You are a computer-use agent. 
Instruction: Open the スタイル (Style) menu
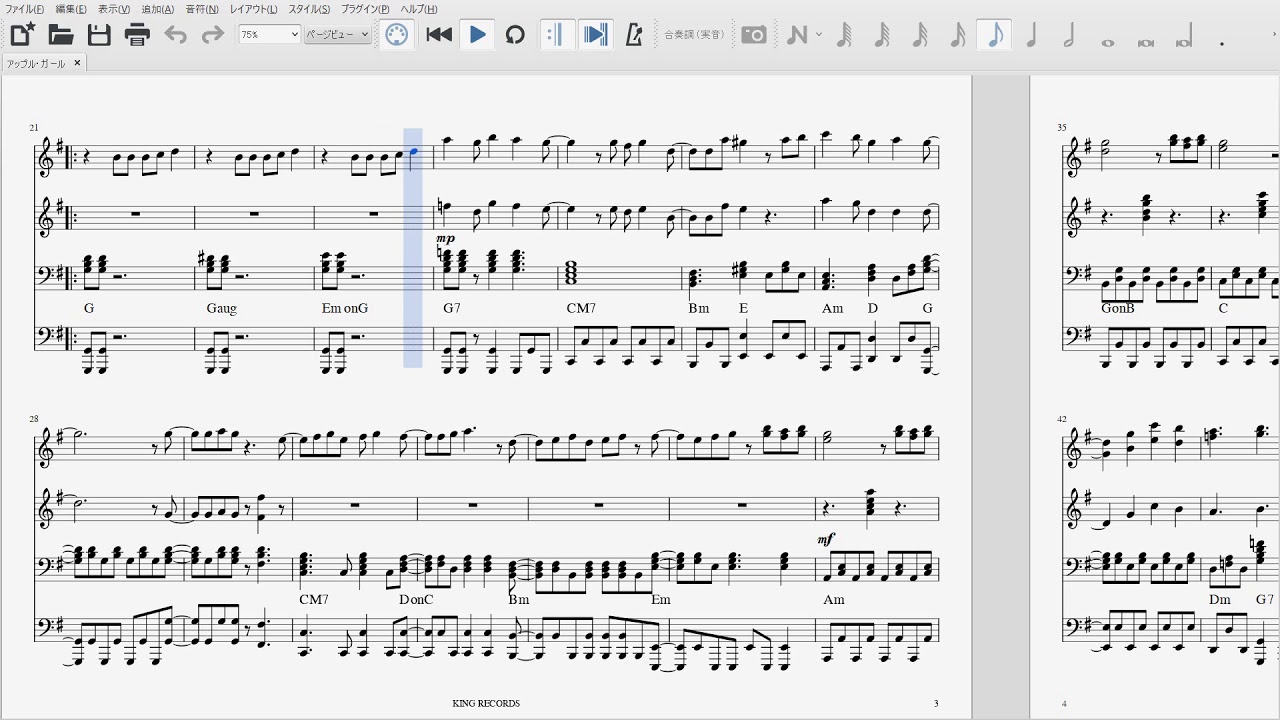[309, 9]
